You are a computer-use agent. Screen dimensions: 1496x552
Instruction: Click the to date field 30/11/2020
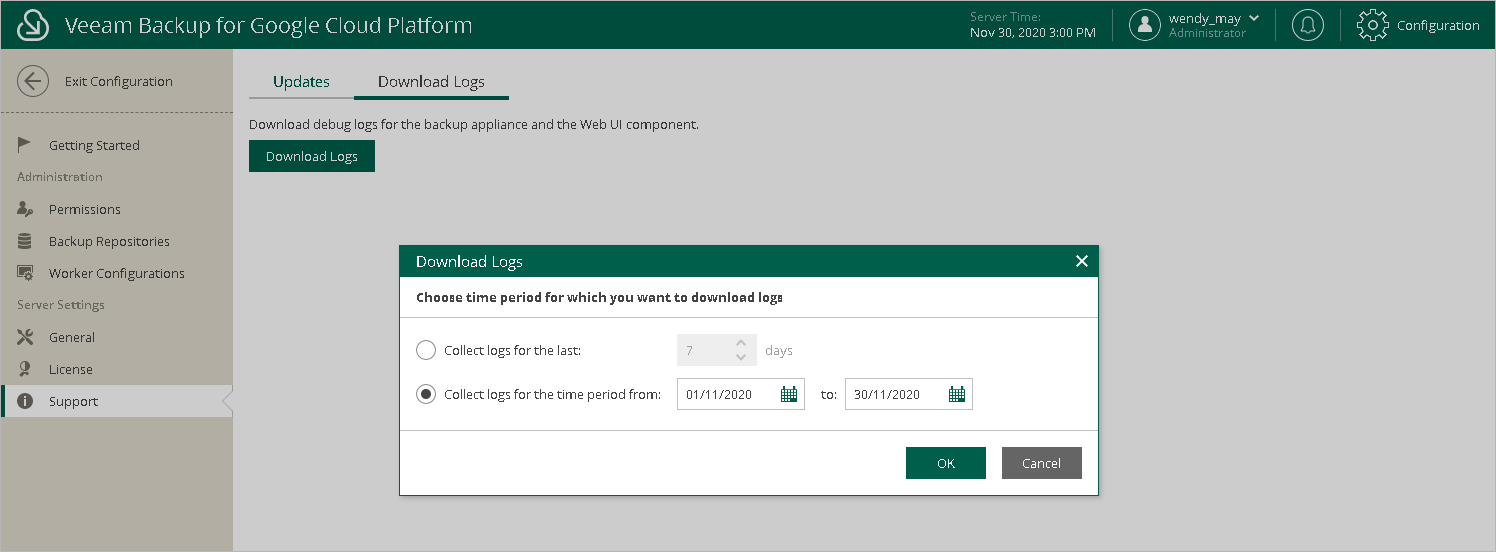point(909,394)
